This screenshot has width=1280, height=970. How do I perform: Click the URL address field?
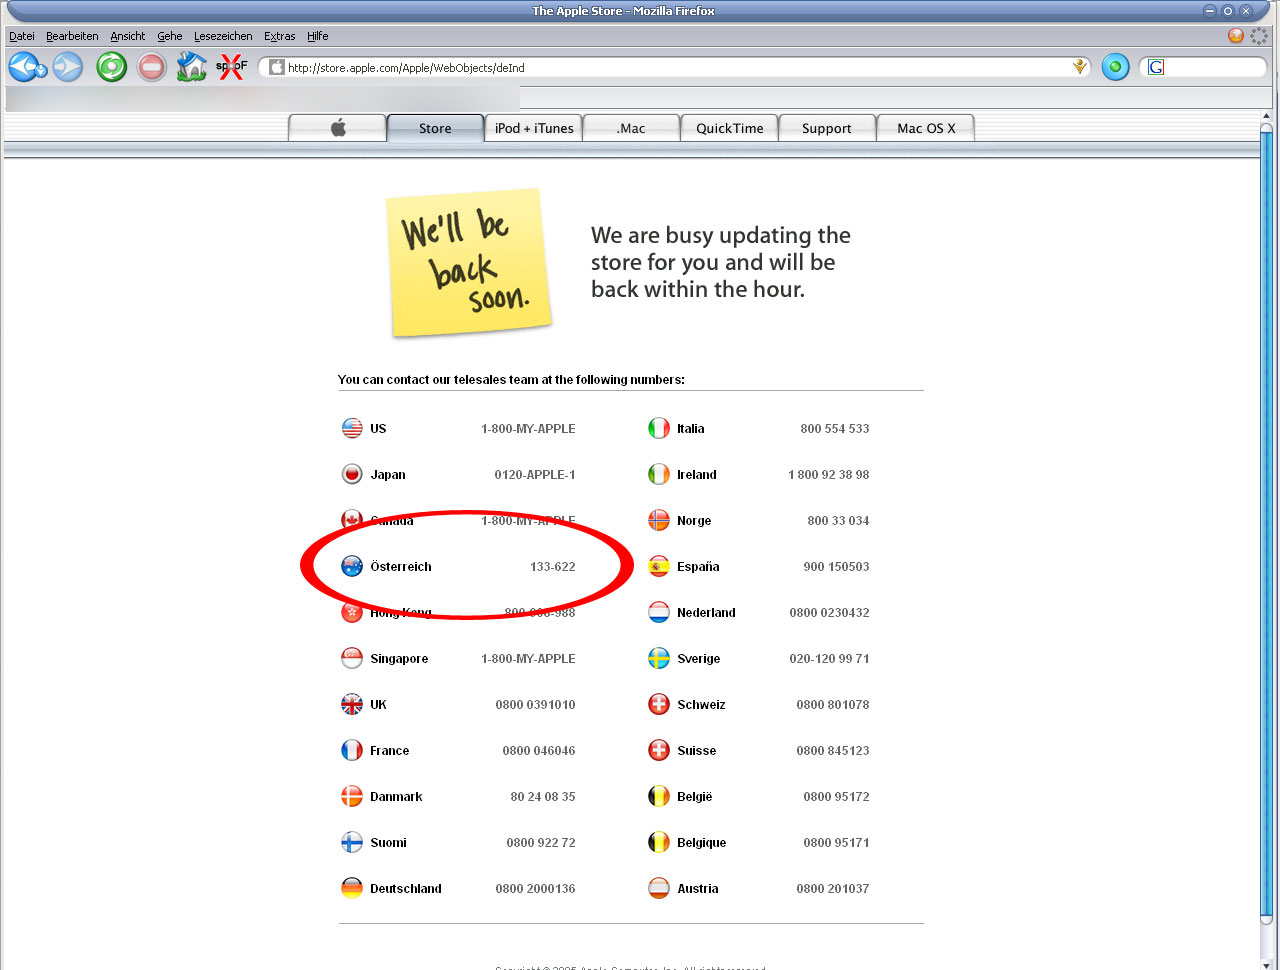click(x=670, y=67)
